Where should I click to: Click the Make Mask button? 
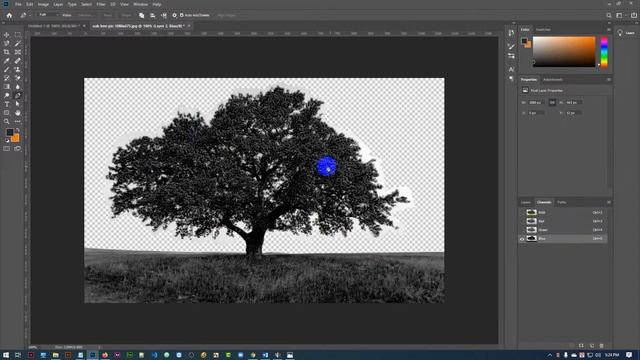point(108,15)
